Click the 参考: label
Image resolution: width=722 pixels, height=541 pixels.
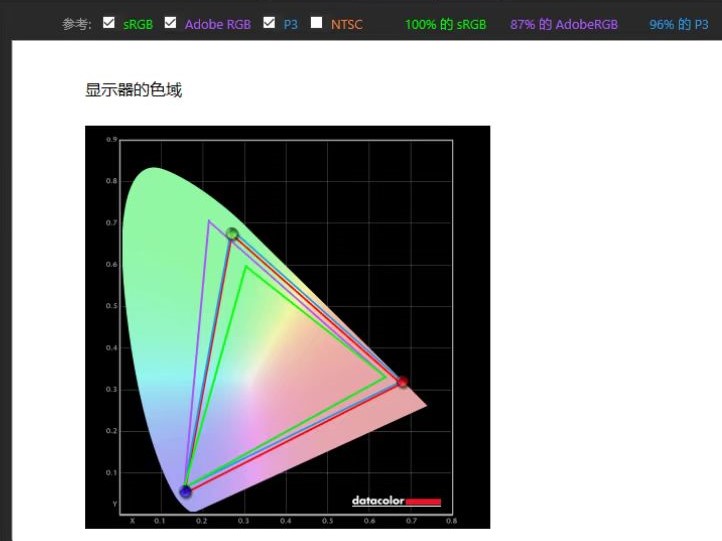pos(77,24)
